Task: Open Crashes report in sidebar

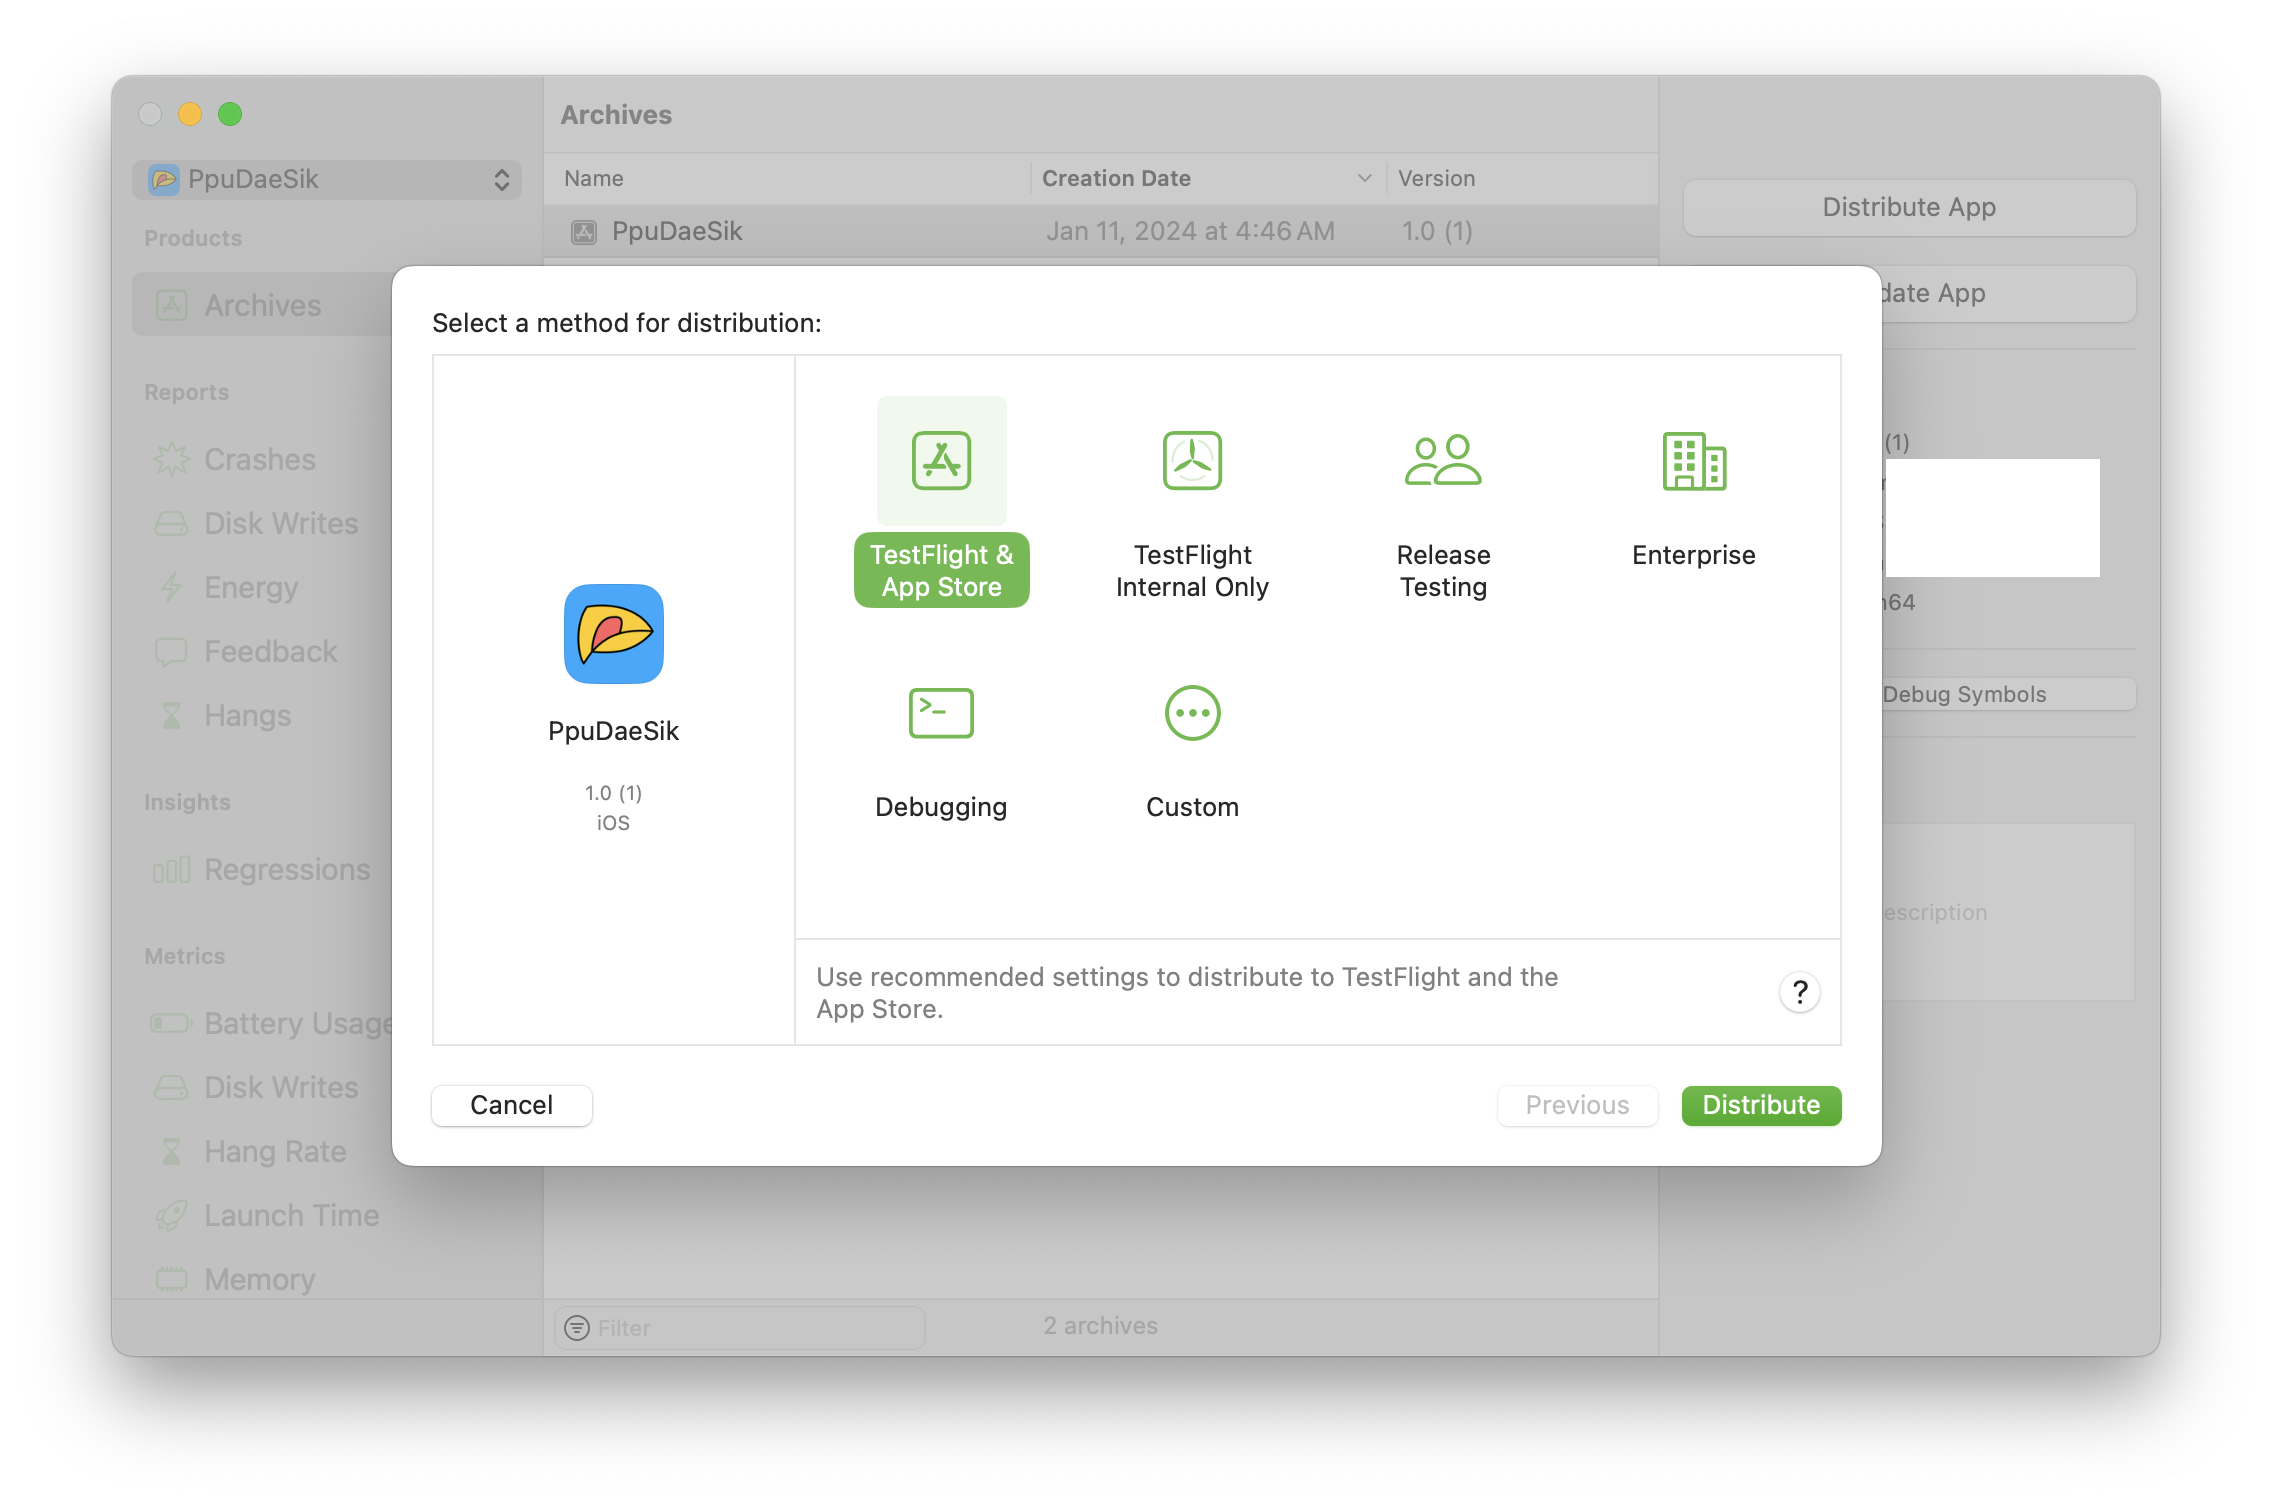Action: click(x=260, y=460)
